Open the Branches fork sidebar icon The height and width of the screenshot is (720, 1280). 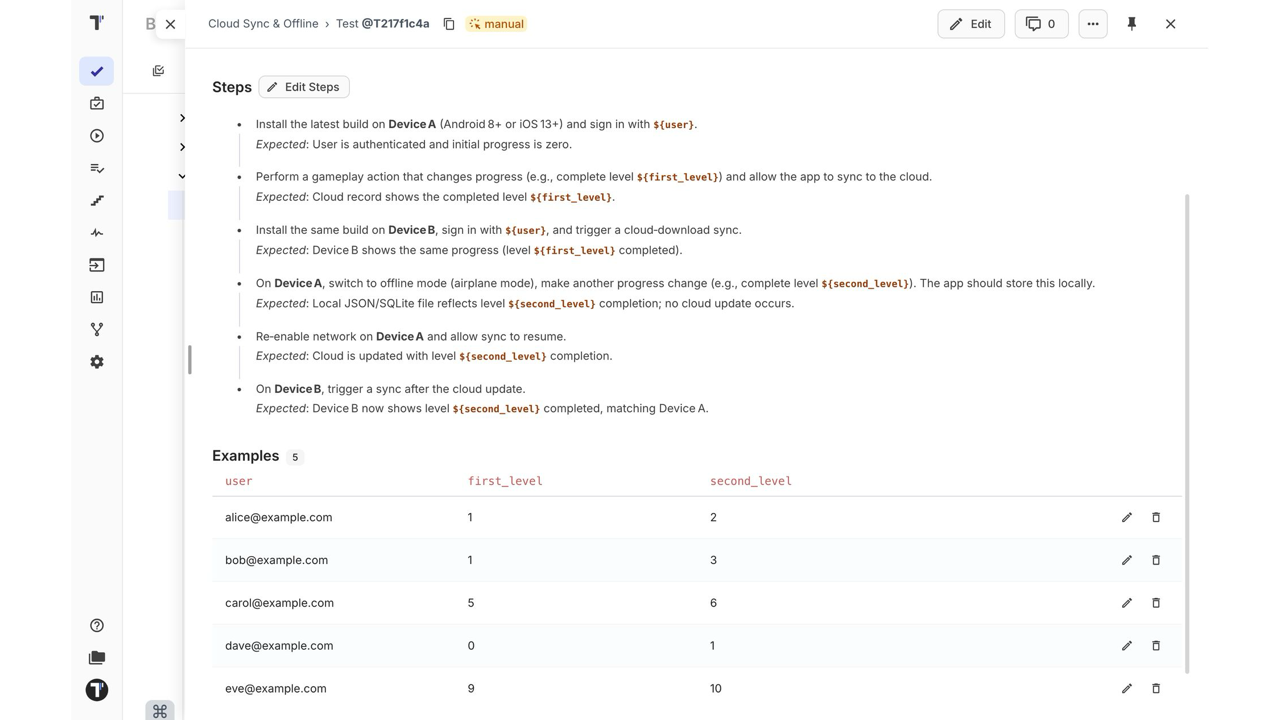(x=97, y=329)
